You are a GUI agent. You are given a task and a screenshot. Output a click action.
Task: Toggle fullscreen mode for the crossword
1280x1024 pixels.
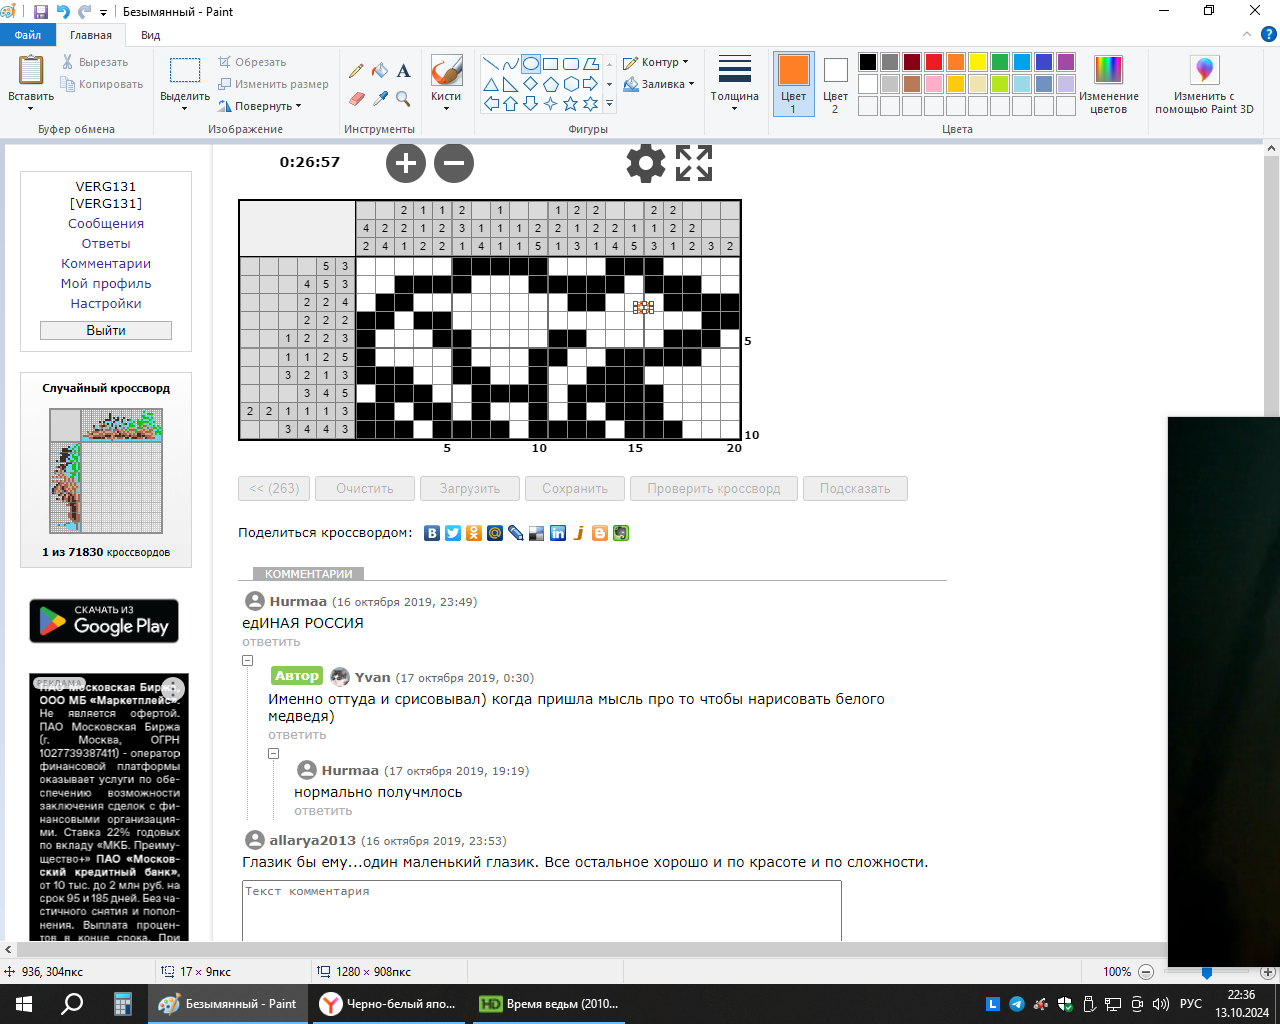pyautogui.click(x=694, y=163)
